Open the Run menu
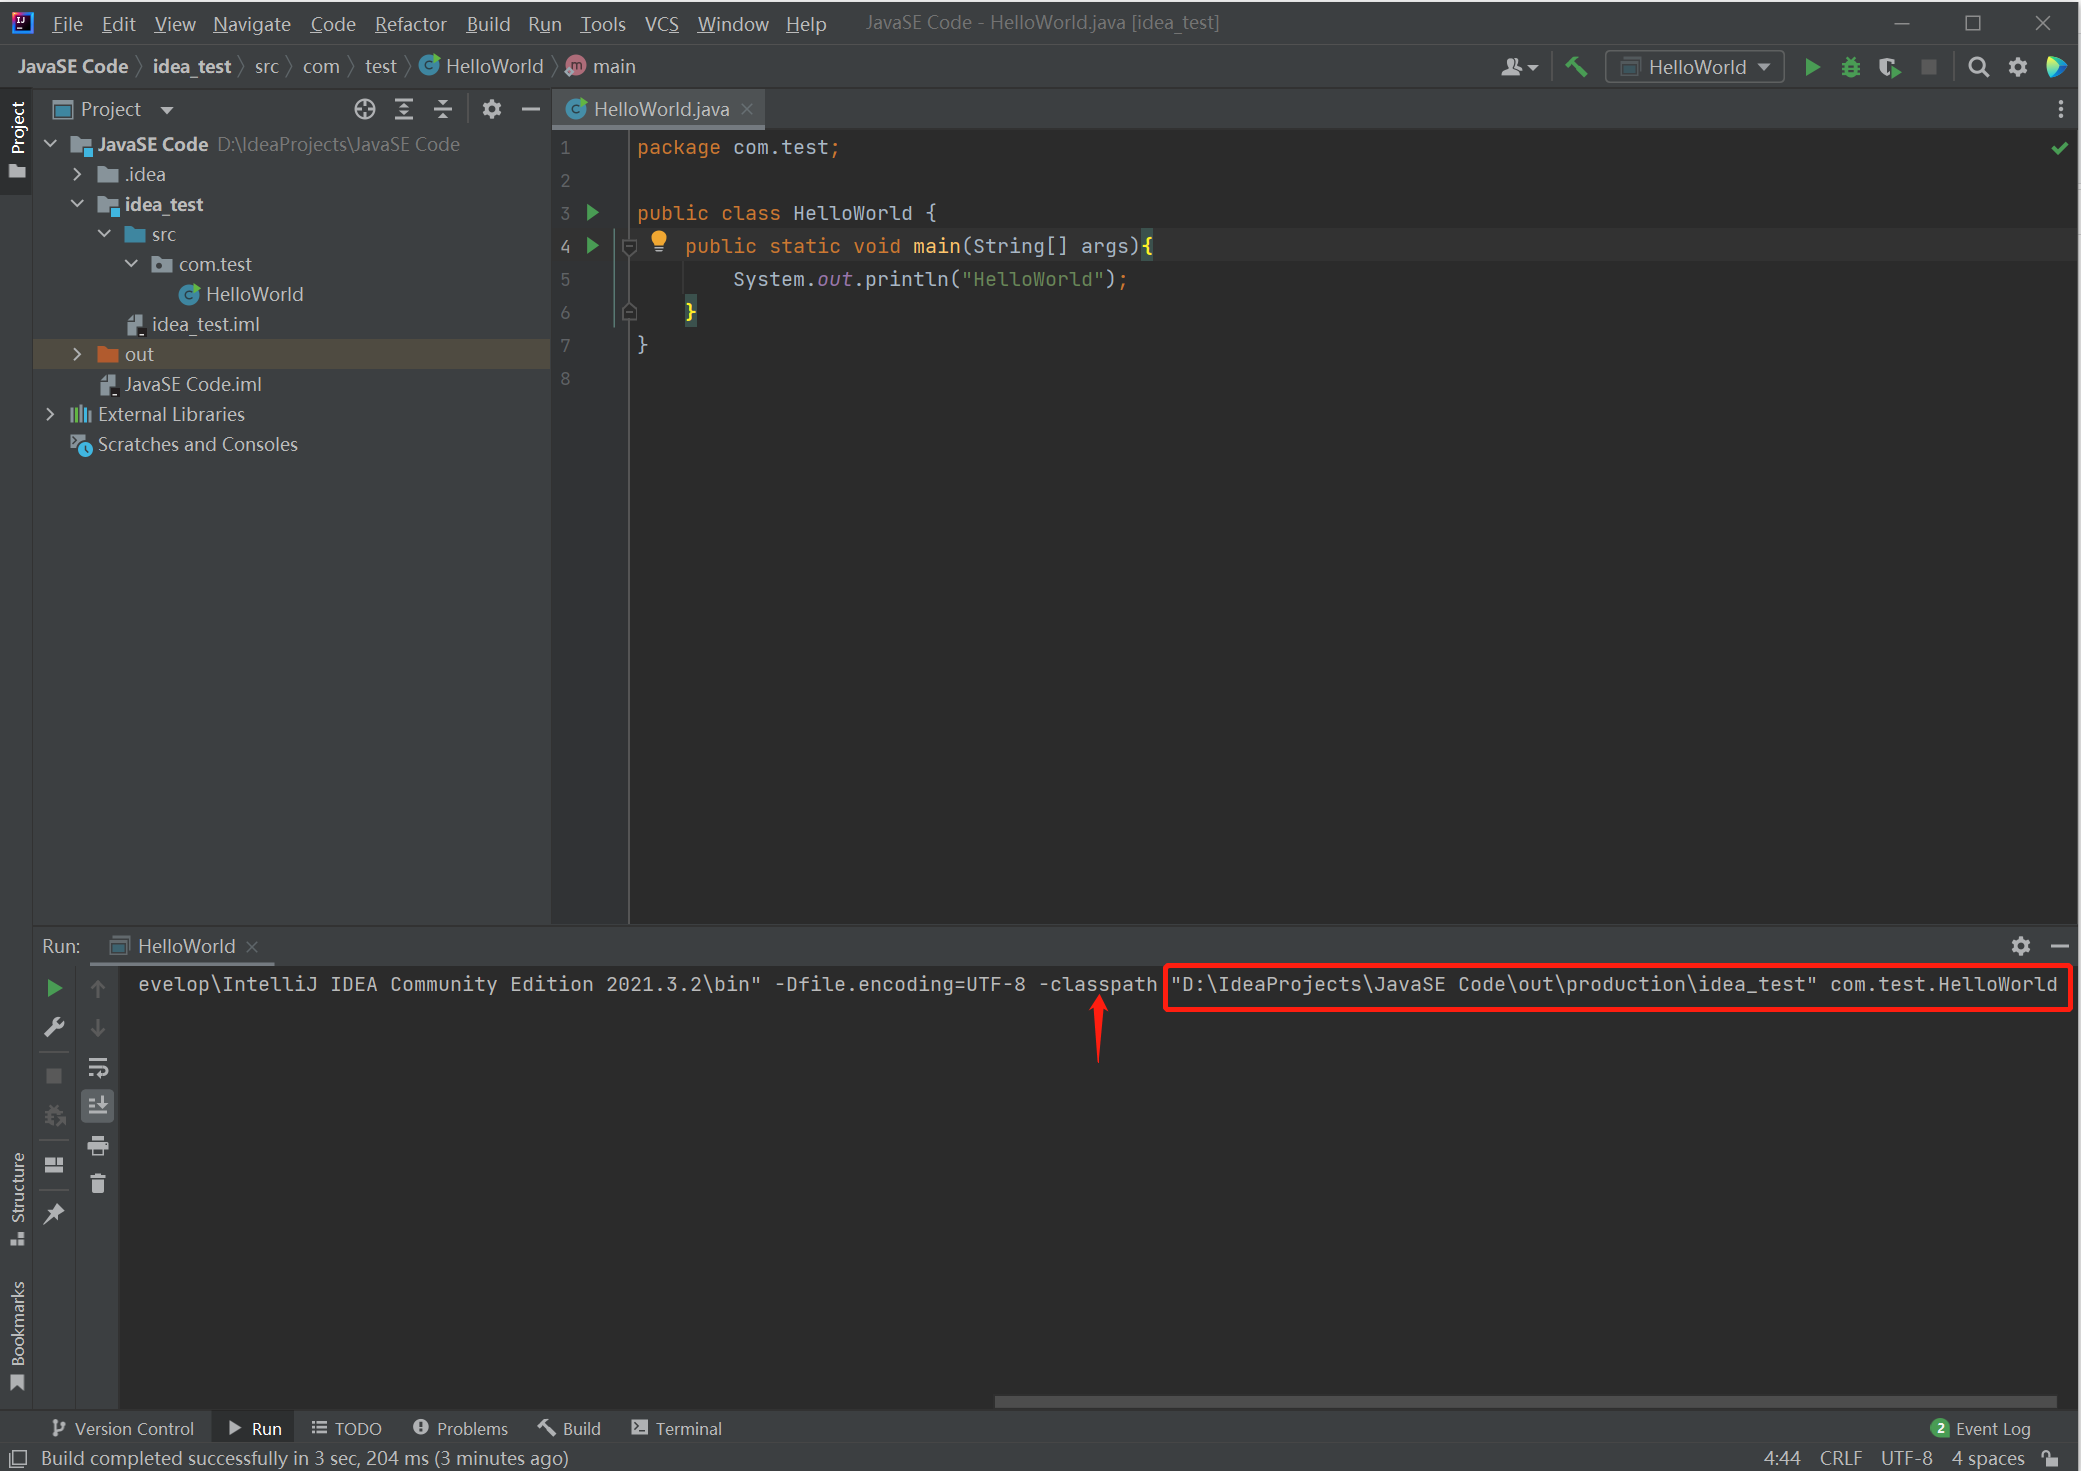2081x1471 pixels. tap(545, 23)
